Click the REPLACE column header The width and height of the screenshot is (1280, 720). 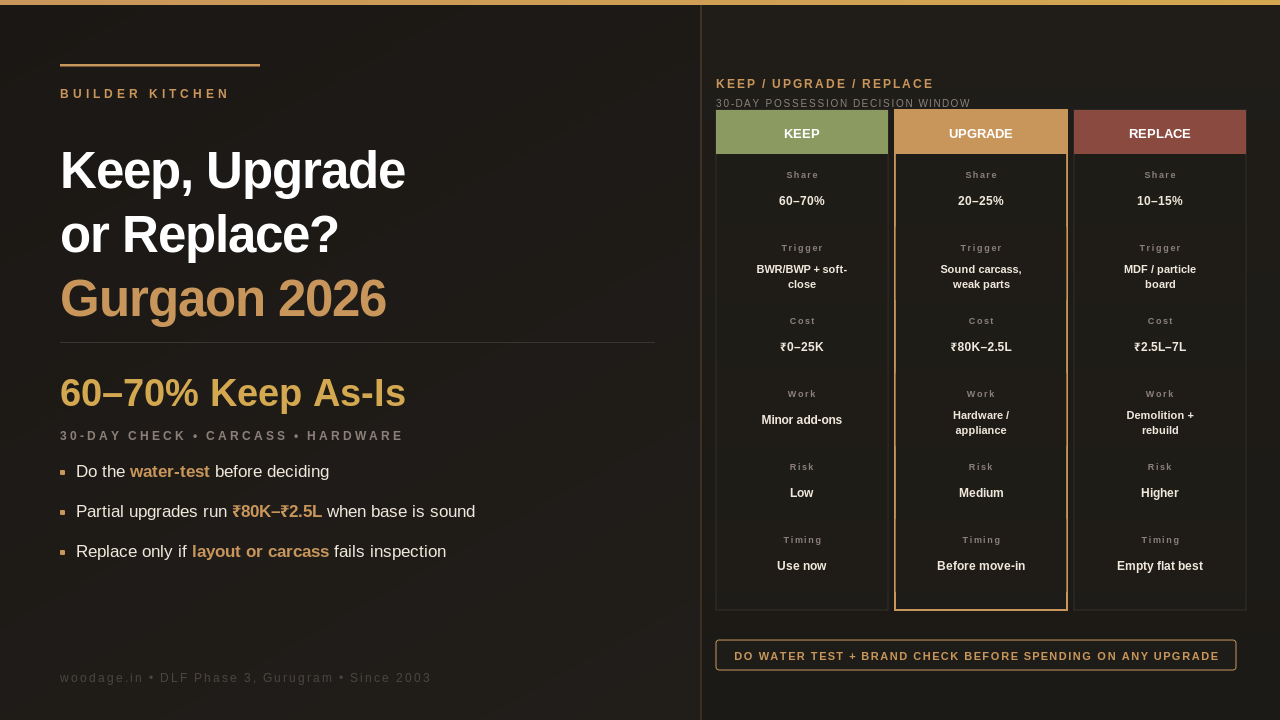pos(1160,132)
